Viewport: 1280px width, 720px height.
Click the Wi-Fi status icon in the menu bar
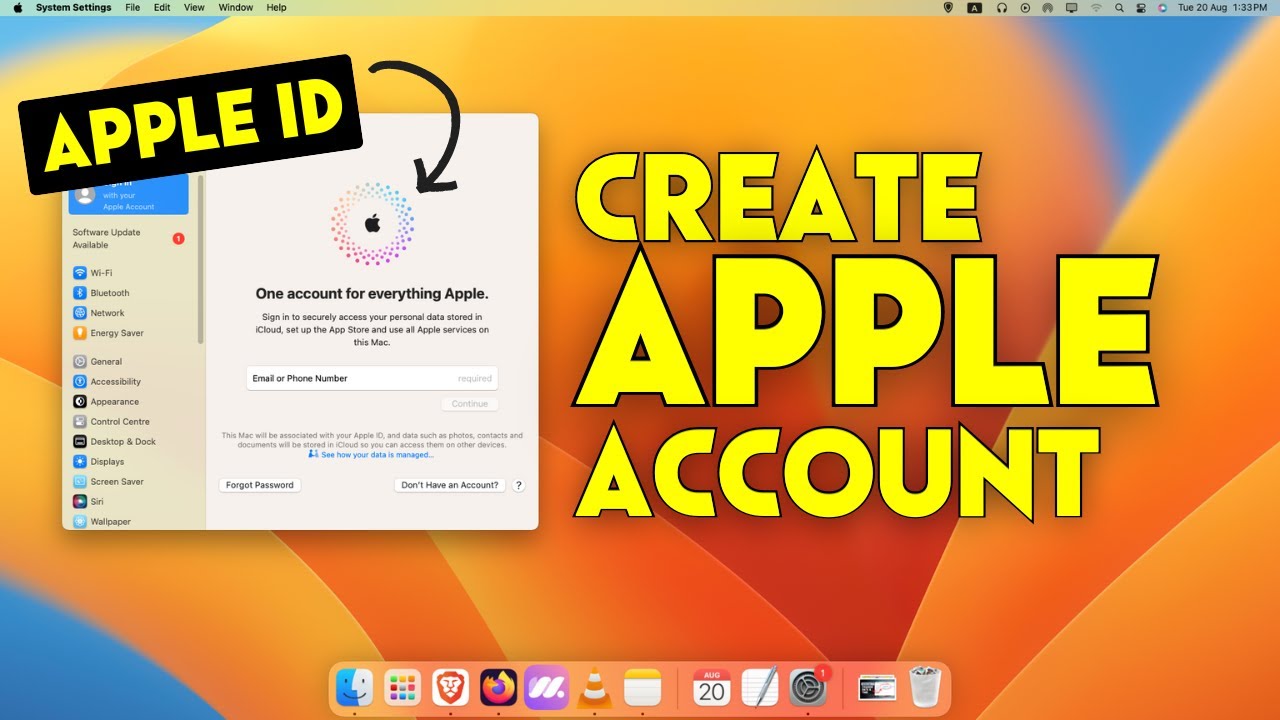[x=1096, y=7]
